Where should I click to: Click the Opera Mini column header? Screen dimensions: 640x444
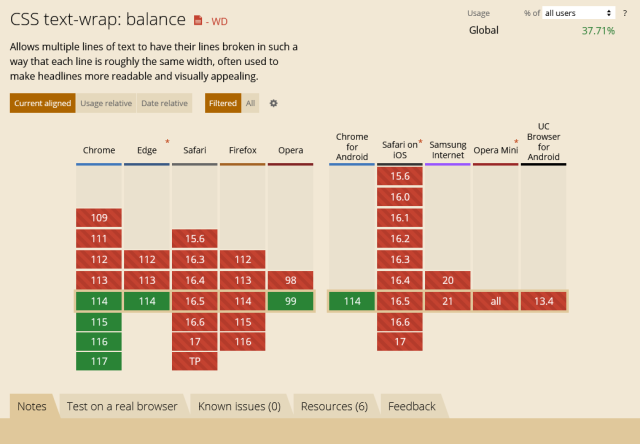pos(496,150)
